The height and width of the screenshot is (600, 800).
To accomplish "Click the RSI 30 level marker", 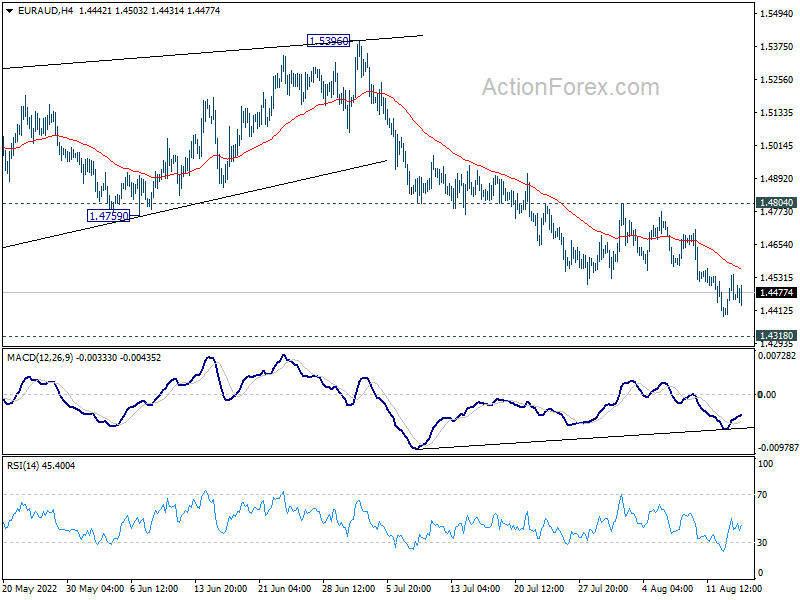I will (762, 542).
